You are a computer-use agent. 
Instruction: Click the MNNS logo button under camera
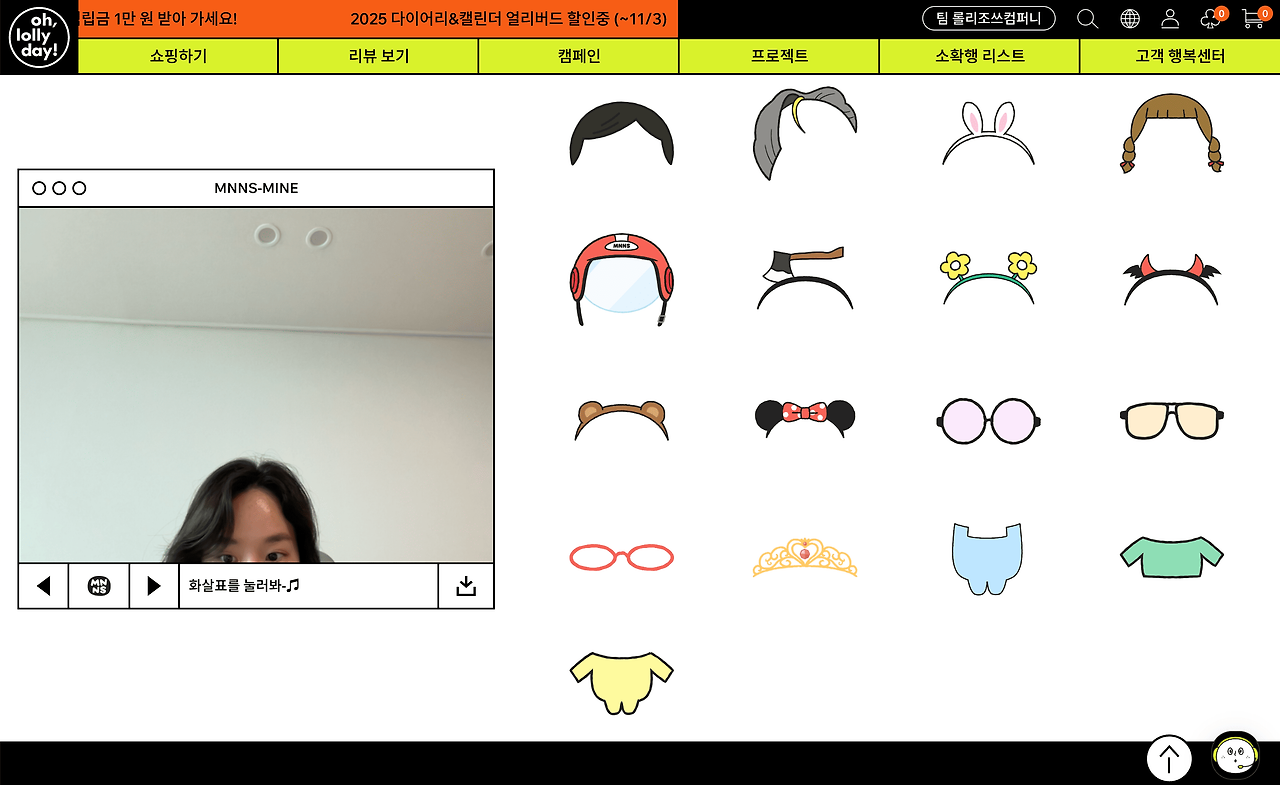(99, 586)
